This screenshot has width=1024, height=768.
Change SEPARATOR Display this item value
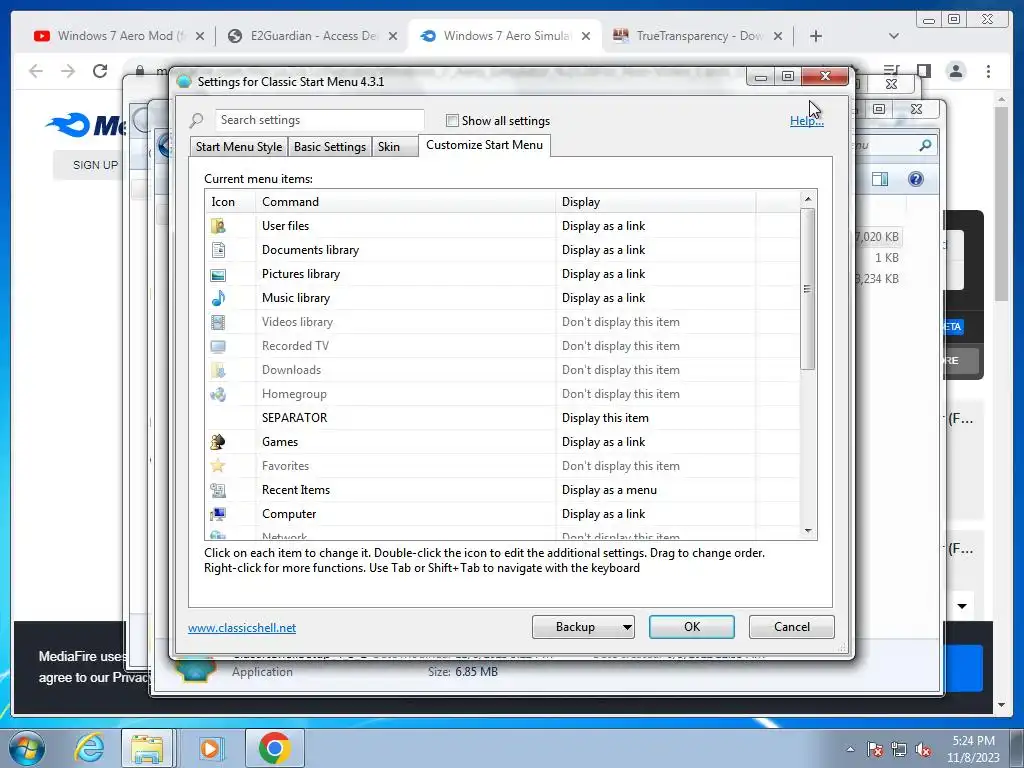(605, 418)
